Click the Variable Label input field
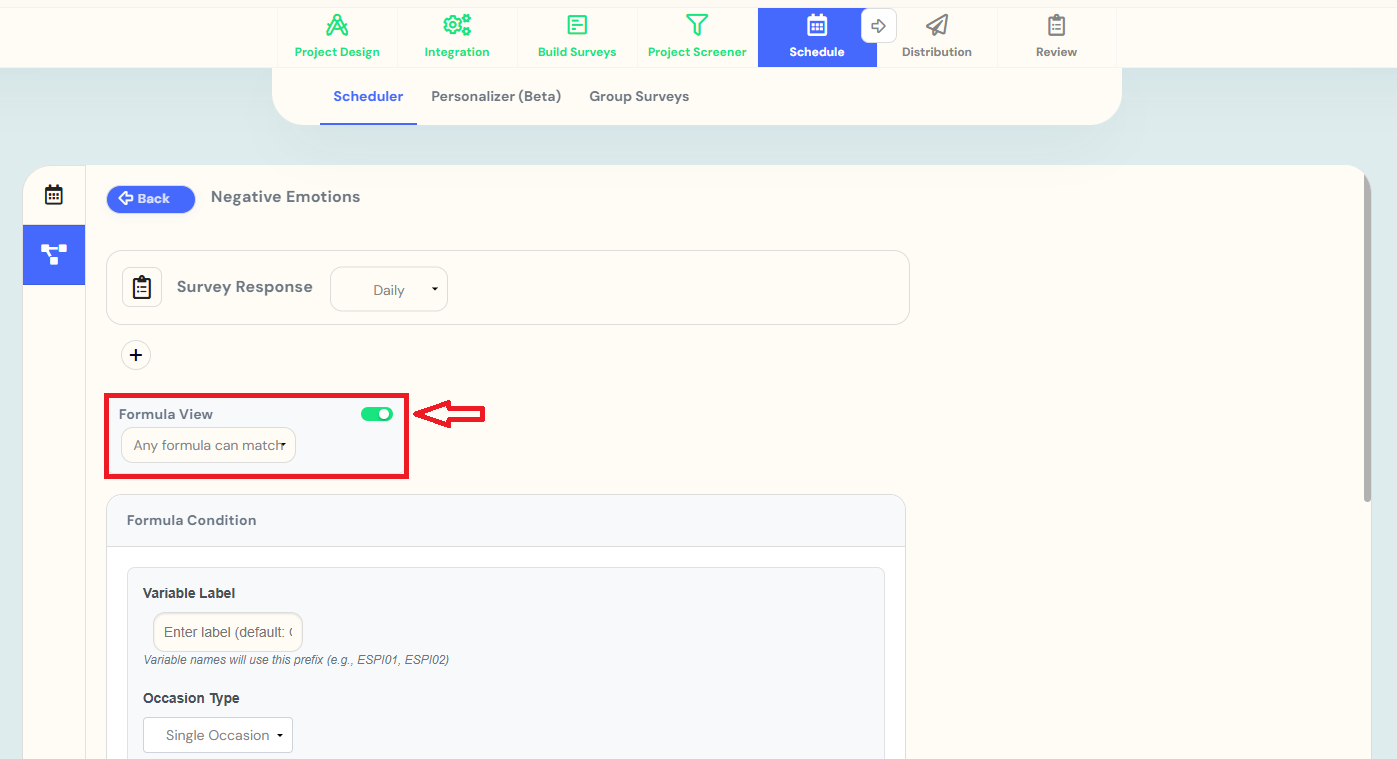Screen dimensions: 1397x759 228,632
